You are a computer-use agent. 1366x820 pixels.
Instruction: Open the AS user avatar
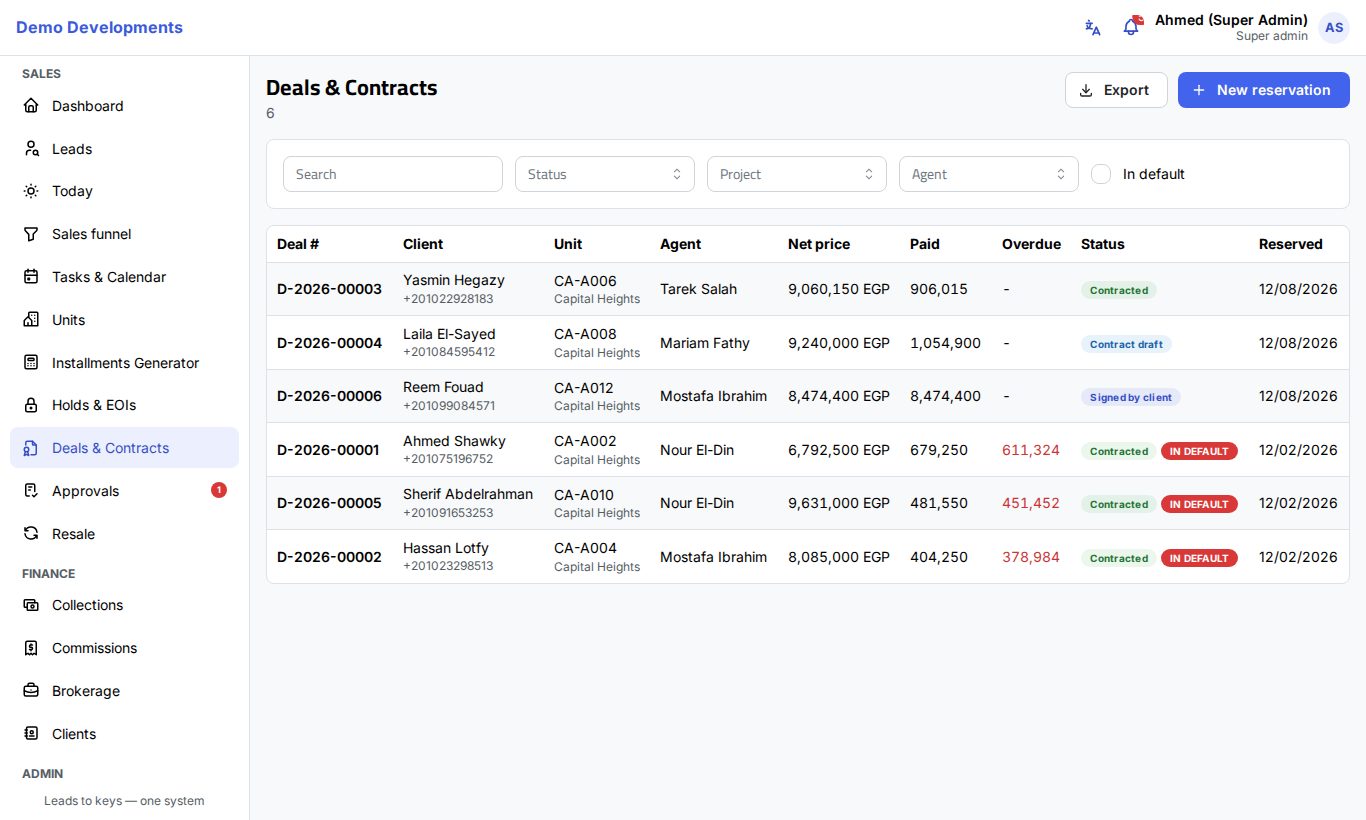1334,28
